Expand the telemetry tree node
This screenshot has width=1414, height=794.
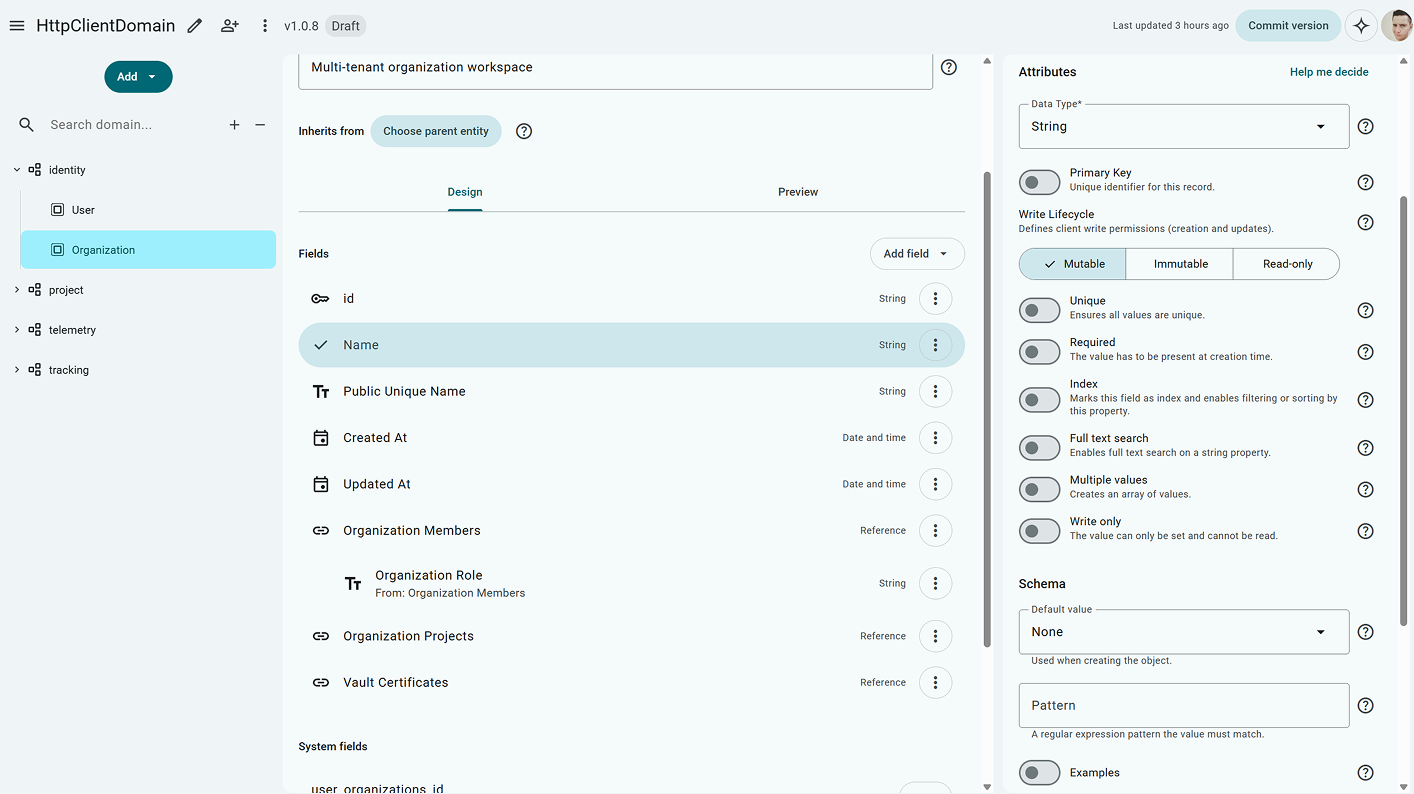17,330
